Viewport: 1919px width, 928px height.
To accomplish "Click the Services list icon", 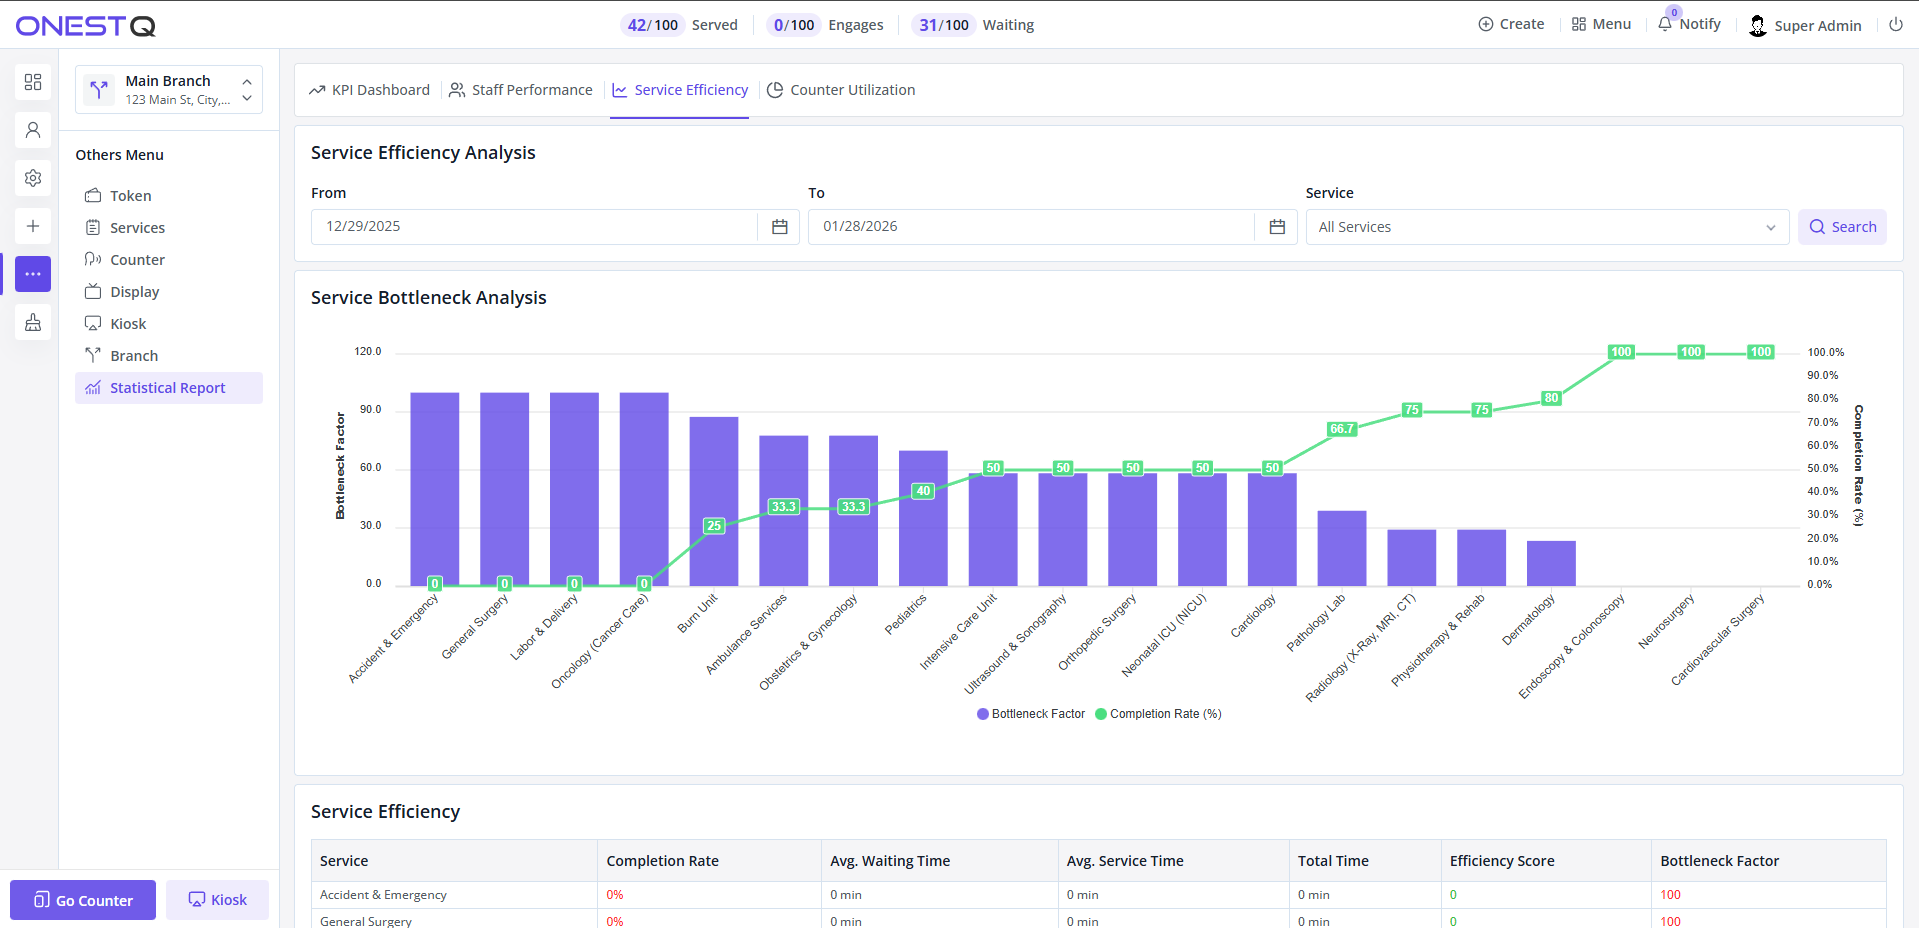I will pos(93,227).
